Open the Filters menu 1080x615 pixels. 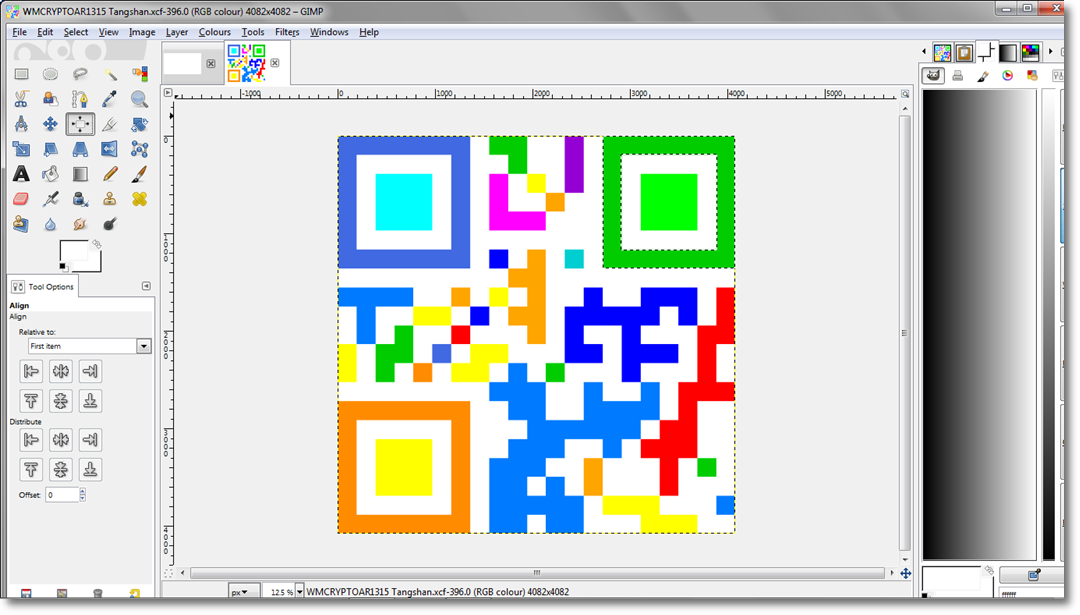coord(287,32)
